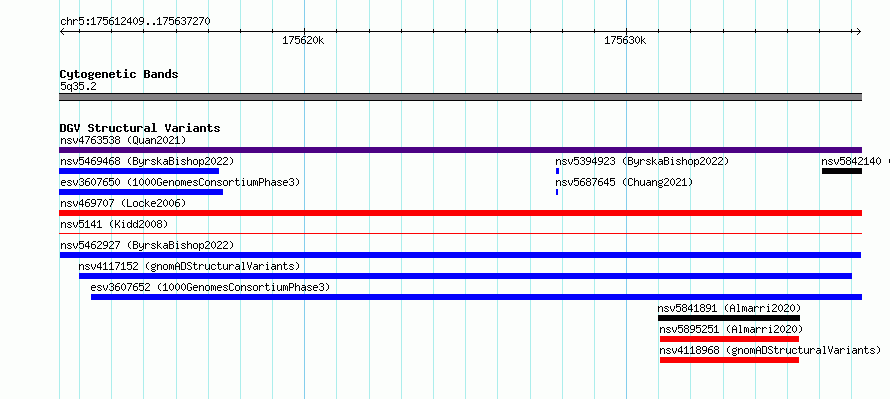Open the nsv5394923 (ByrskaBishop2022) label
Image resolution: width=890 pixels, height=399 pixels.
click(642, 161)
